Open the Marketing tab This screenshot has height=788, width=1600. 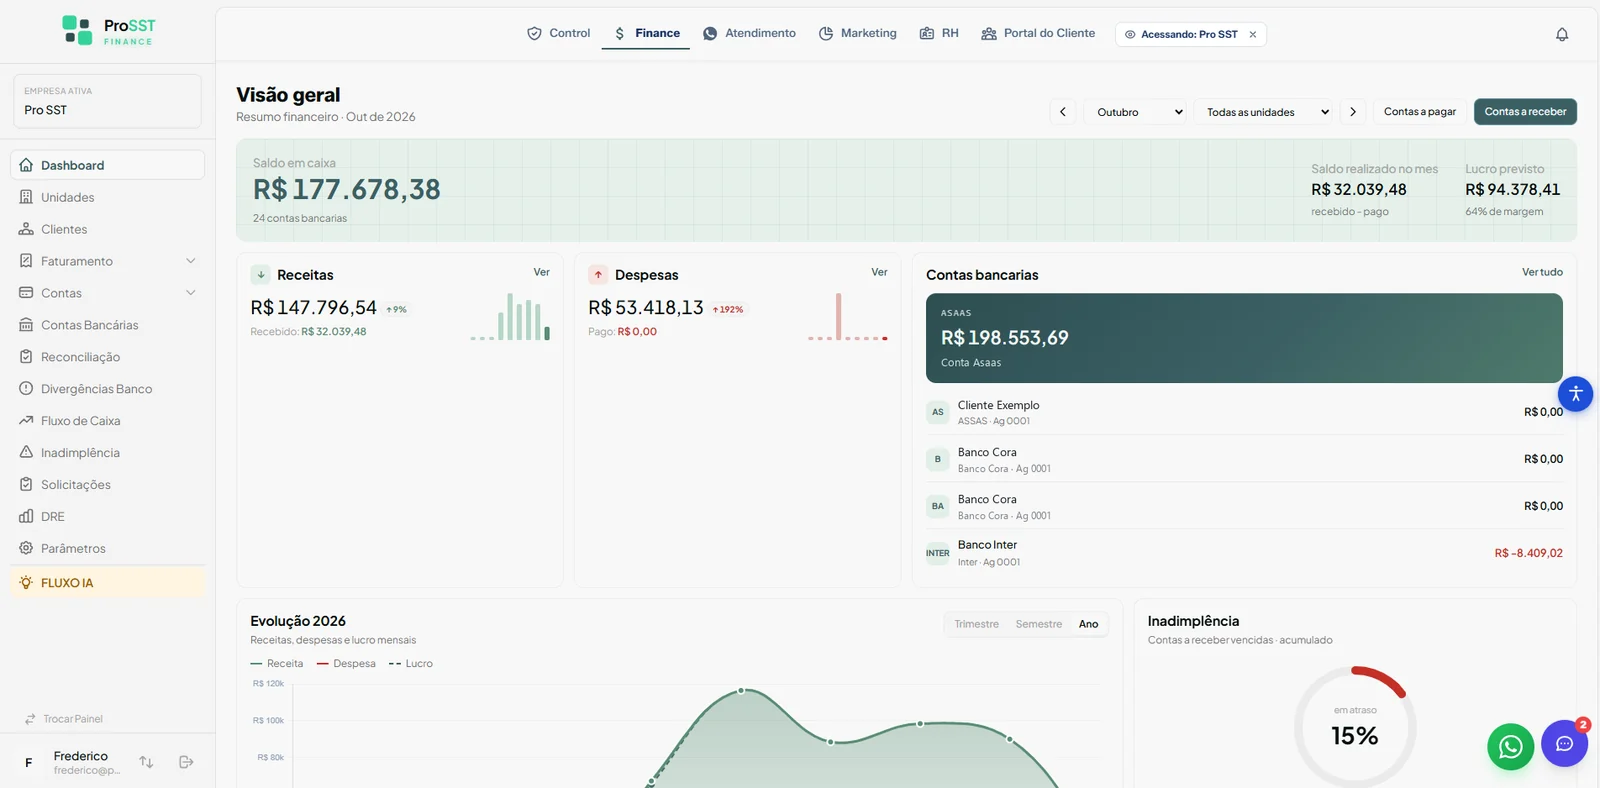pos(858,33)
